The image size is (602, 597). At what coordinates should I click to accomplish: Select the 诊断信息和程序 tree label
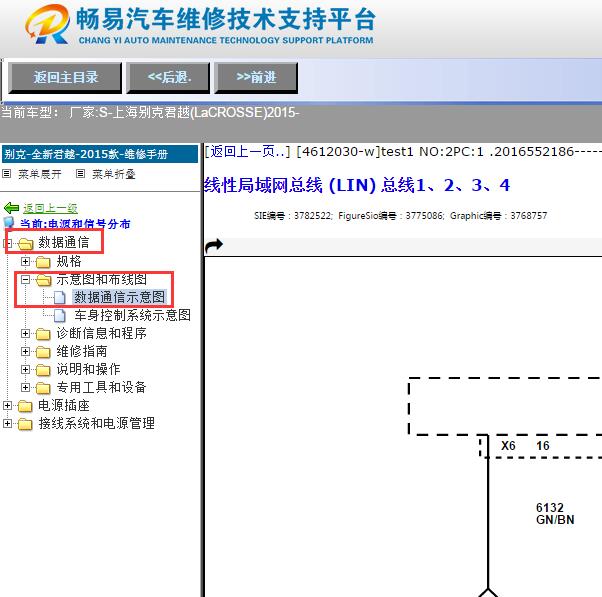101,333
